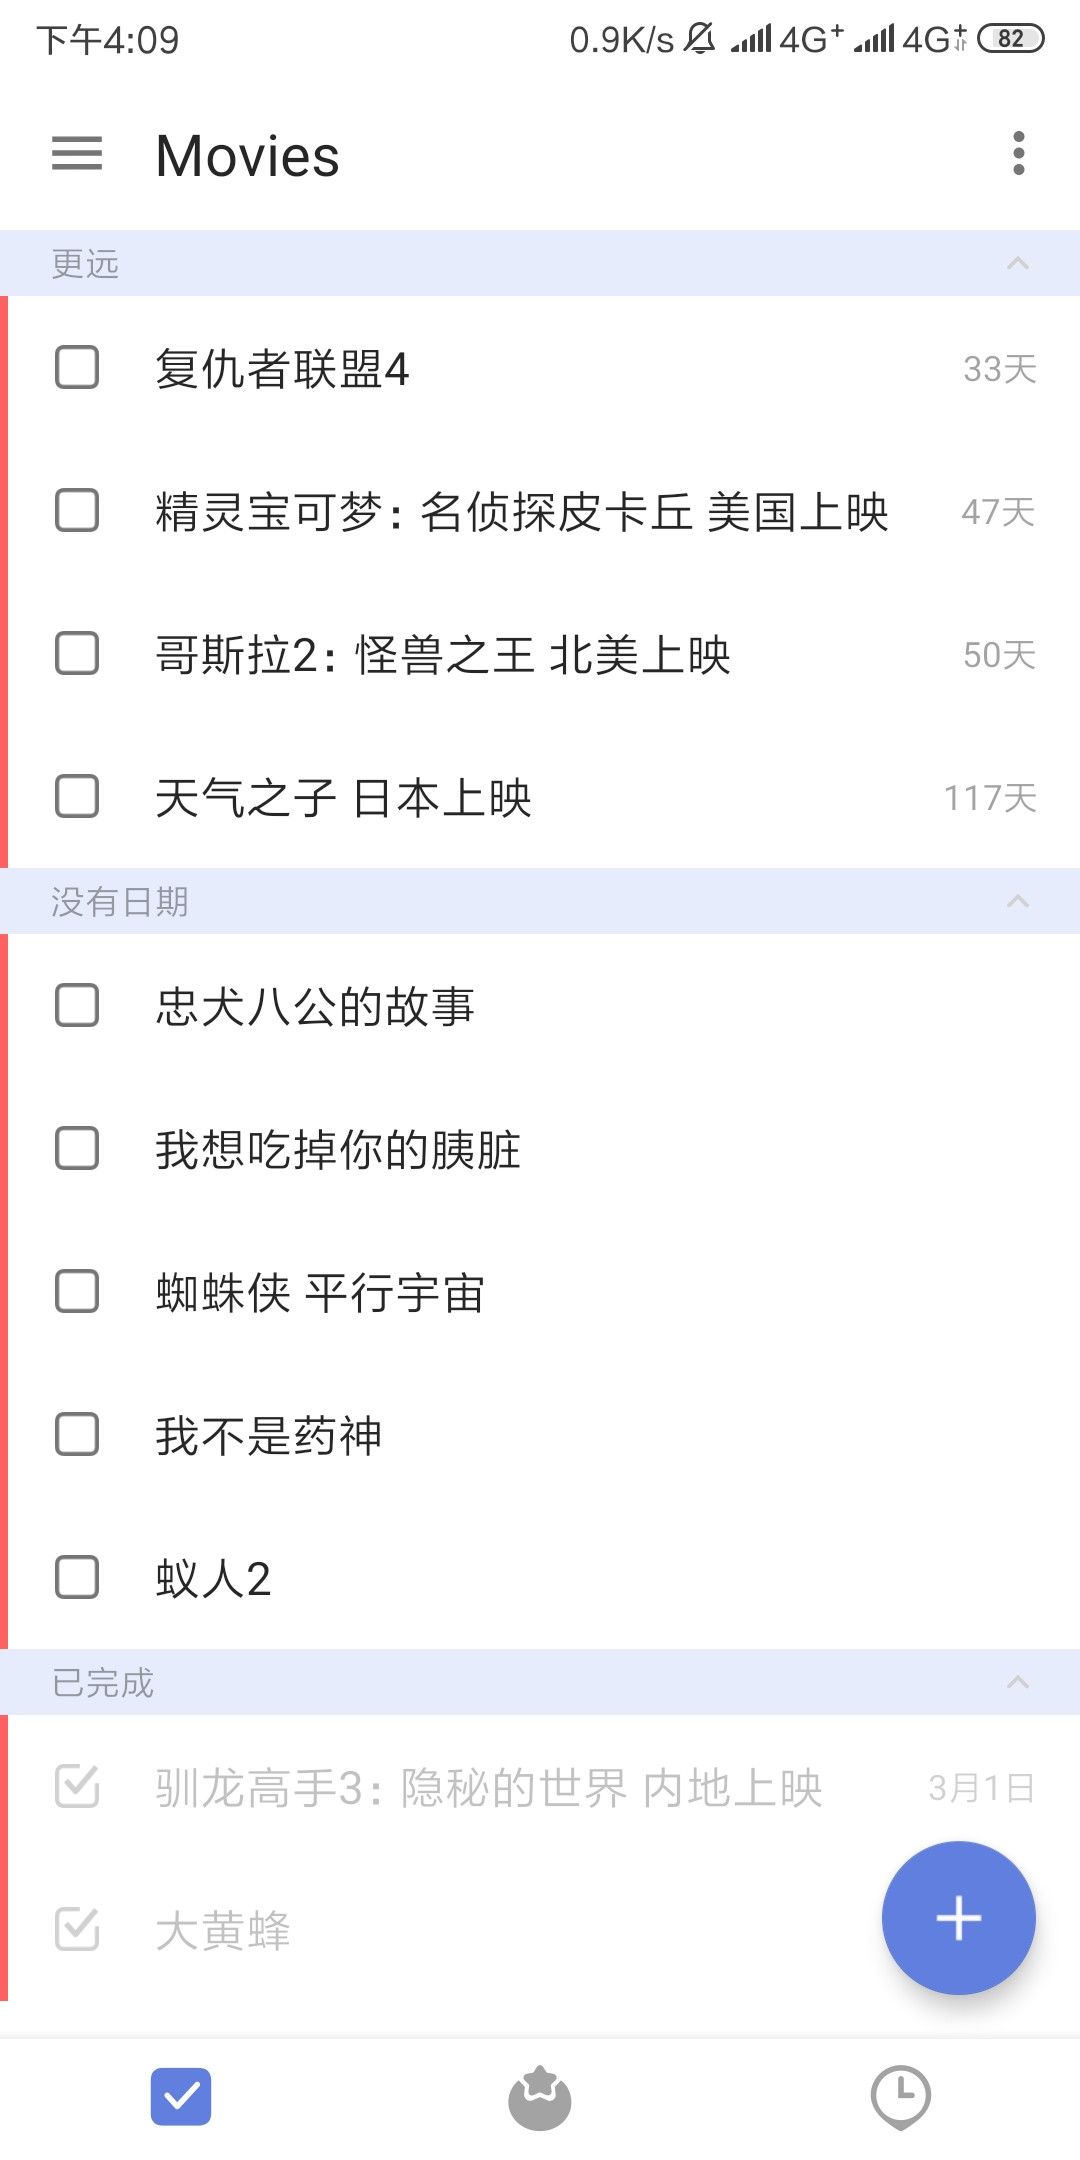Viewport: 1080px width, 2160px height.
Task: Uncheck the completed 大黄蜂 task
Action: [x=77, y=1929]
